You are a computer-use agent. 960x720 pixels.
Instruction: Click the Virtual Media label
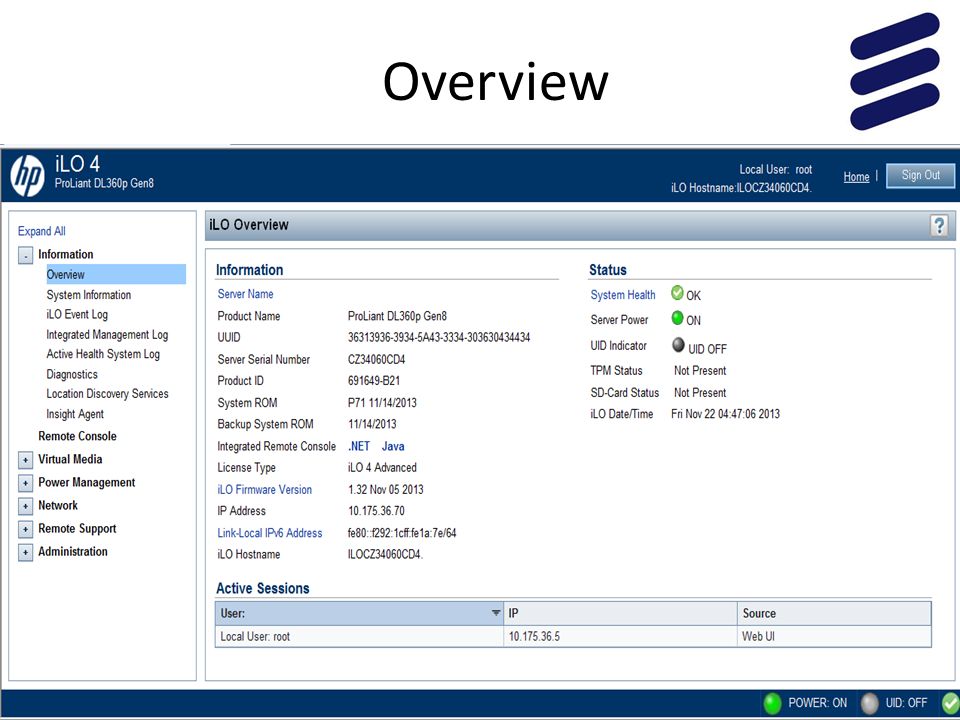[x=70, y=459]
